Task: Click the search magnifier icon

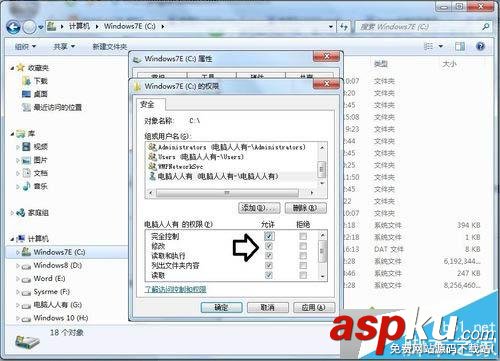Action: click(x=486, y=26)
